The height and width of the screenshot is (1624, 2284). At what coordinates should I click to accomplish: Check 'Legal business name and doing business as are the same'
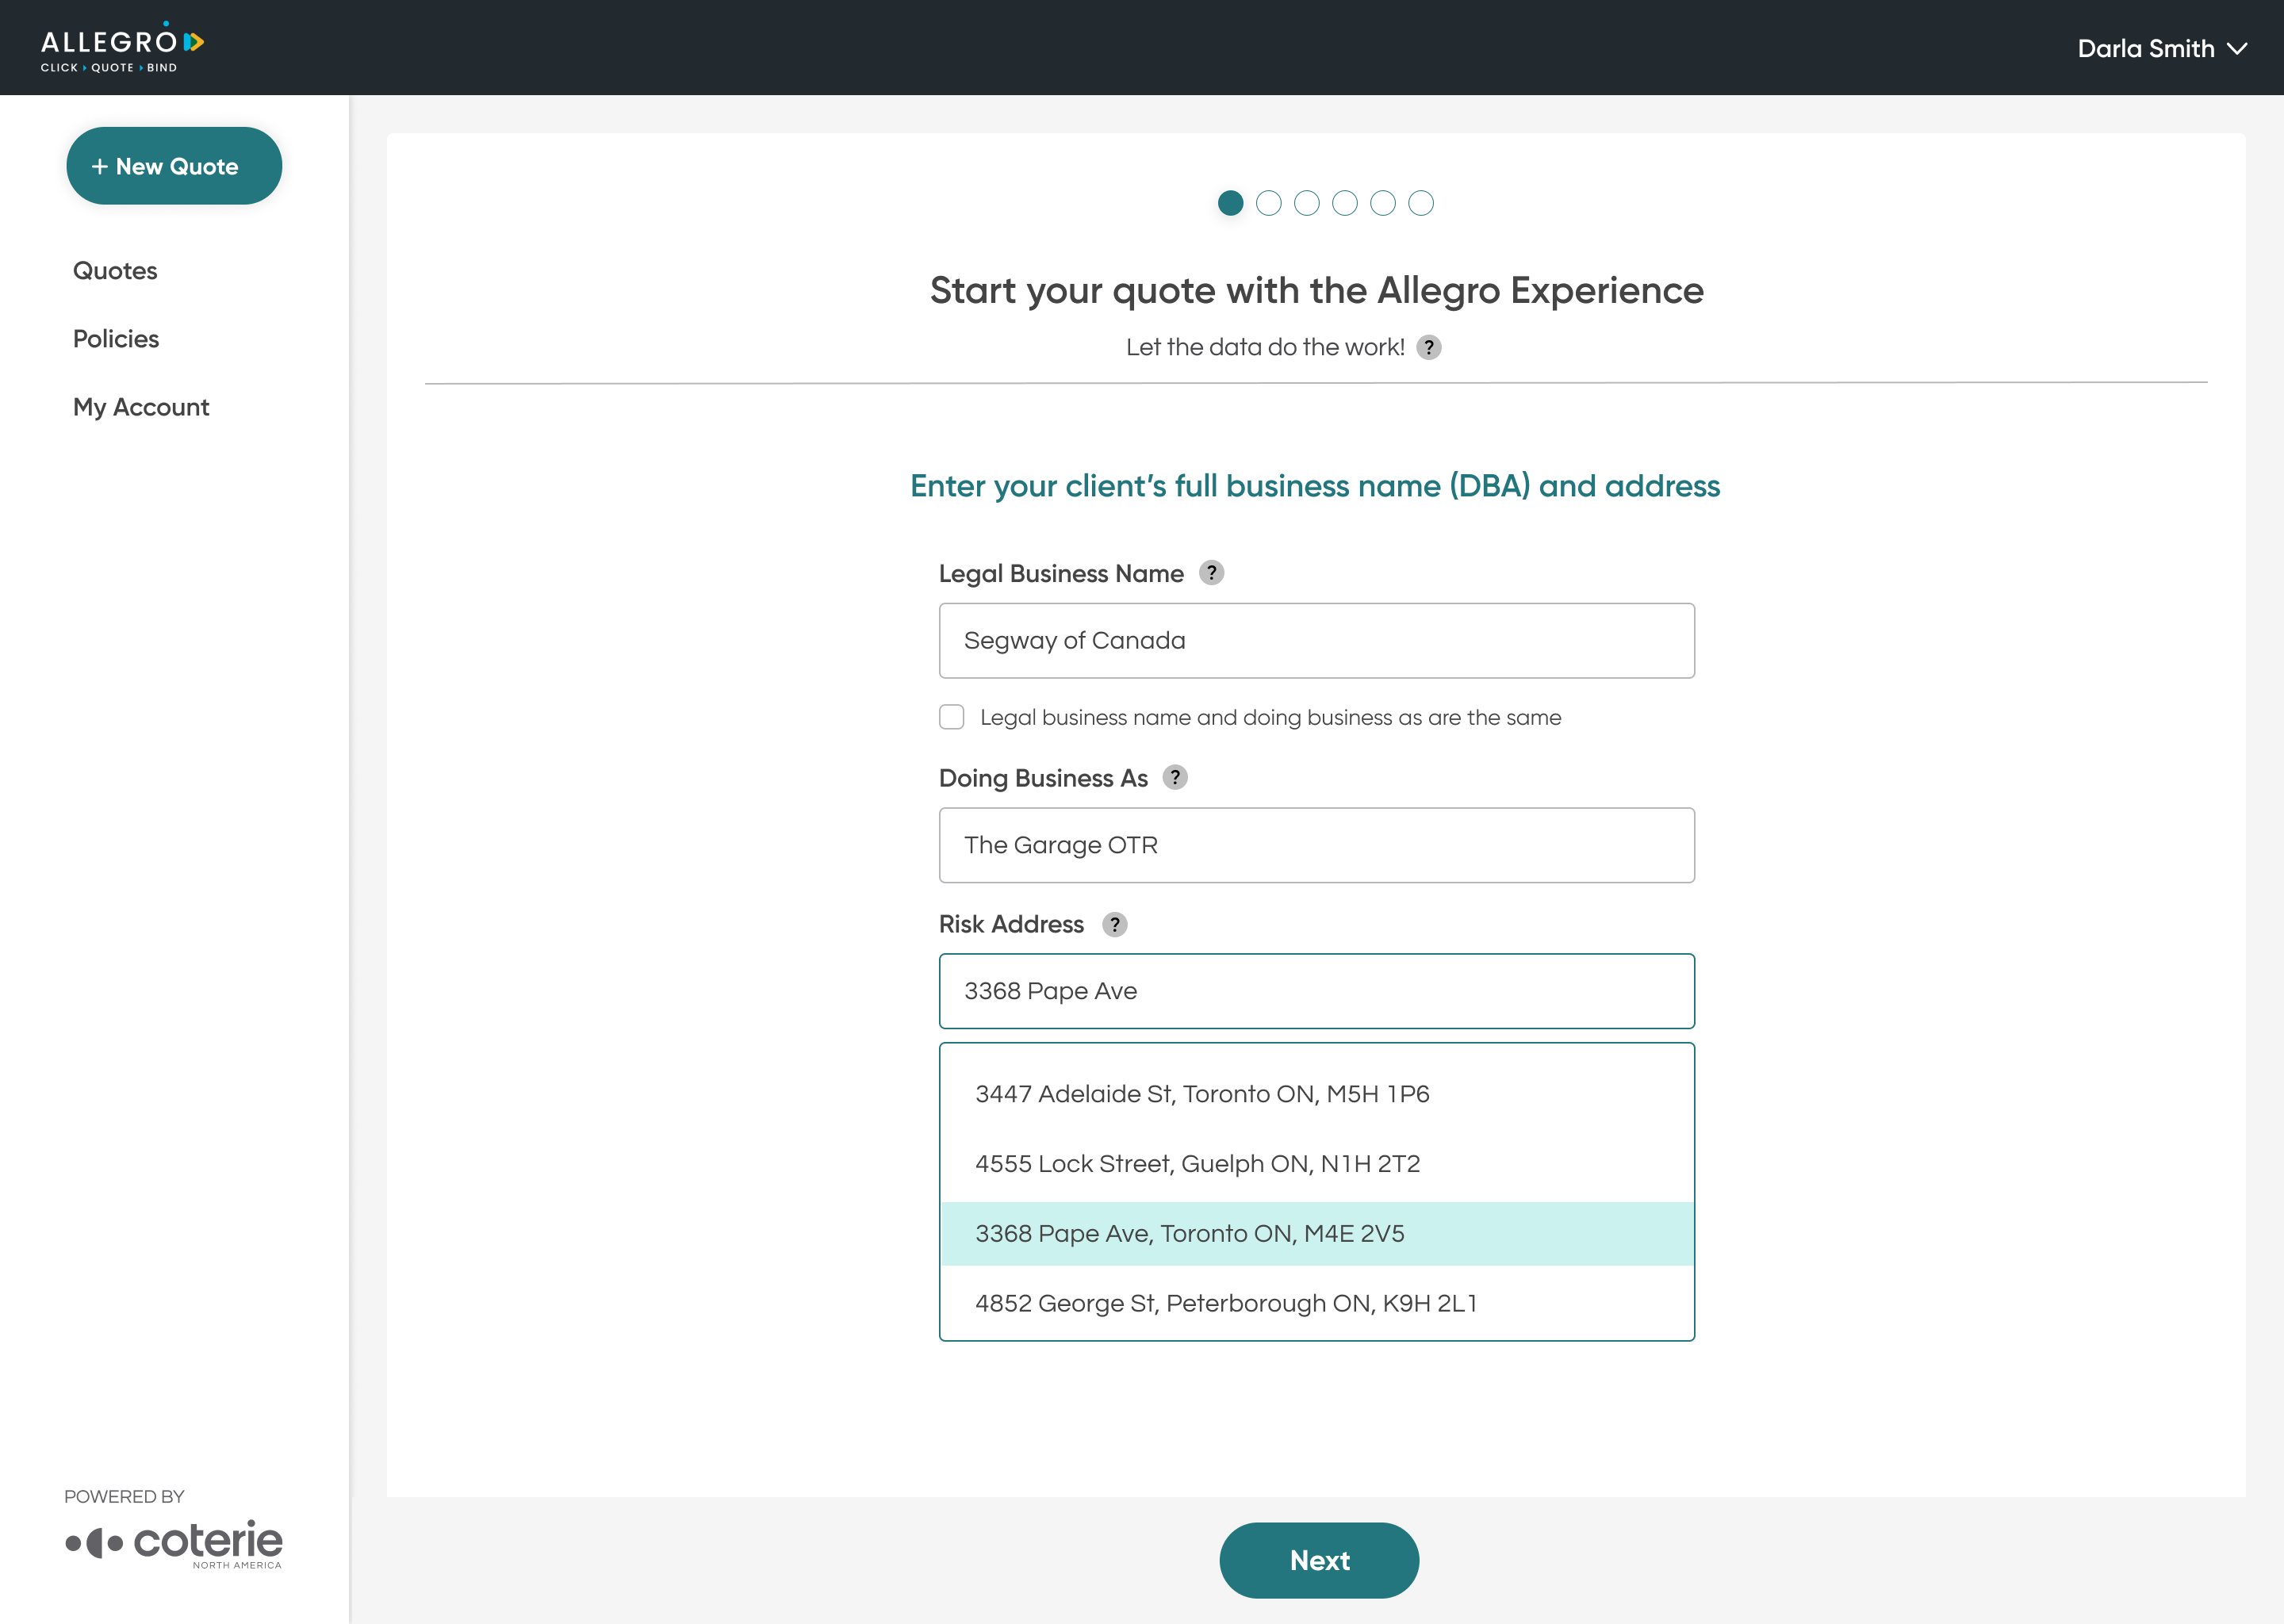click(952, 717)
